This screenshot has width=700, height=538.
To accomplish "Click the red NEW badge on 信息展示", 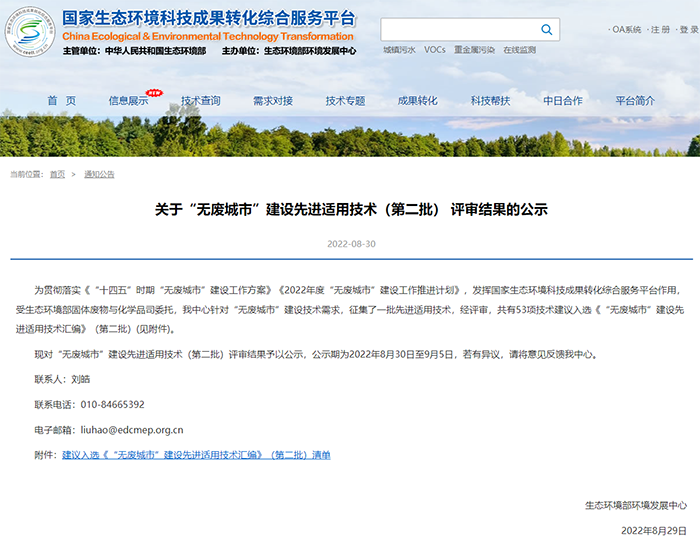I will [x=154, y=91].
